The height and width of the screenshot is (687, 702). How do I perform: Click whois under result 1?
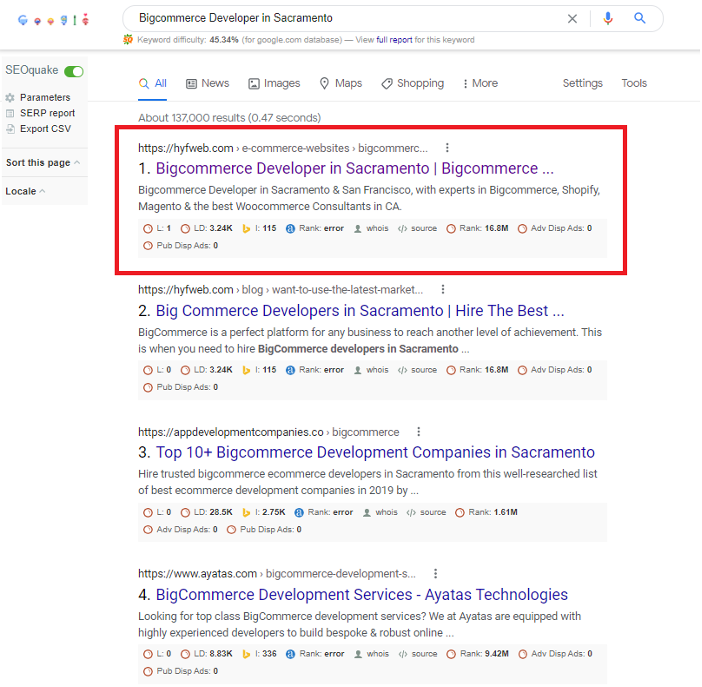click(x=372, y=229)
